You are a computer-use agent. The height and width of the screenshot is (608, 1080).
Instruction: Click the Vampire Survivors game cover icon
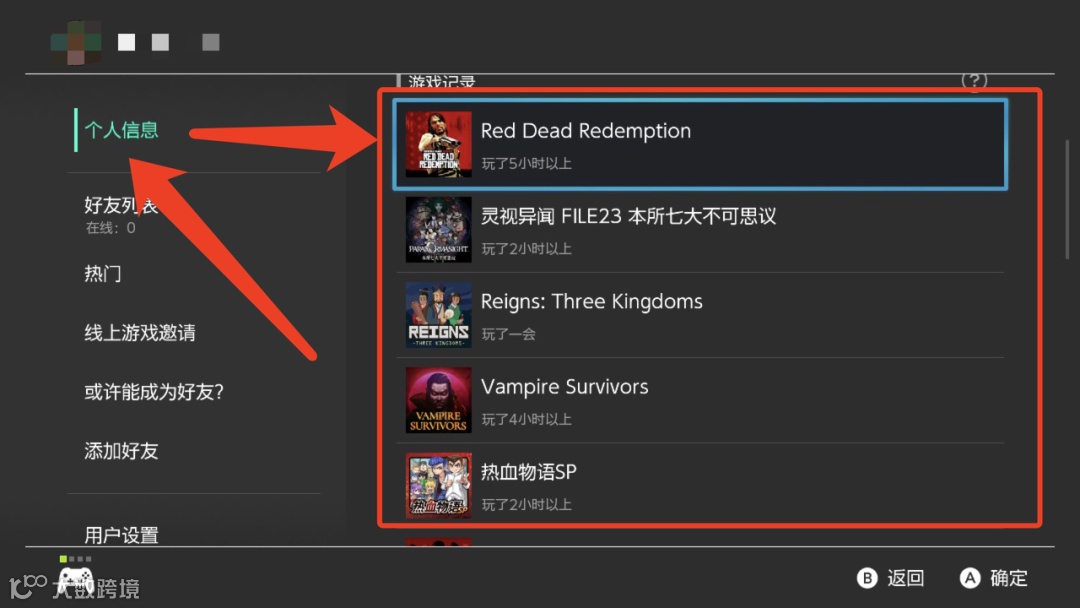pos(439,400)
